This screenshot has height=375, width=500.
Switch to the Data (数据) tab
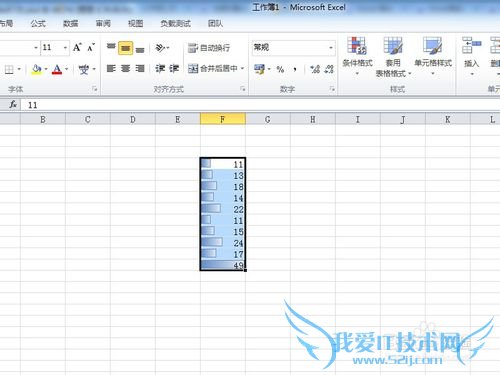click(71, 24)
